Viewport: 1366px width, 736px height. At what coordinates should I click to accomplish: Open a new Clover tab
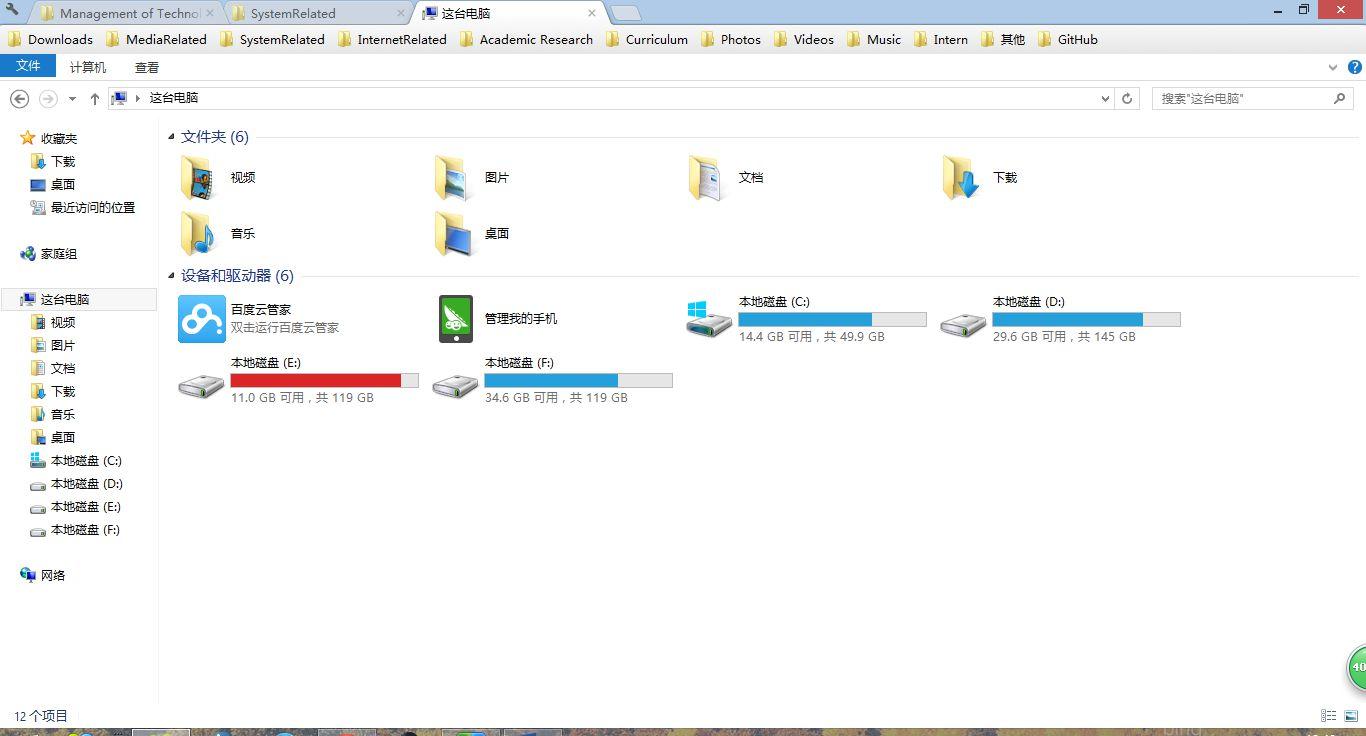click(x=625, y=13)
